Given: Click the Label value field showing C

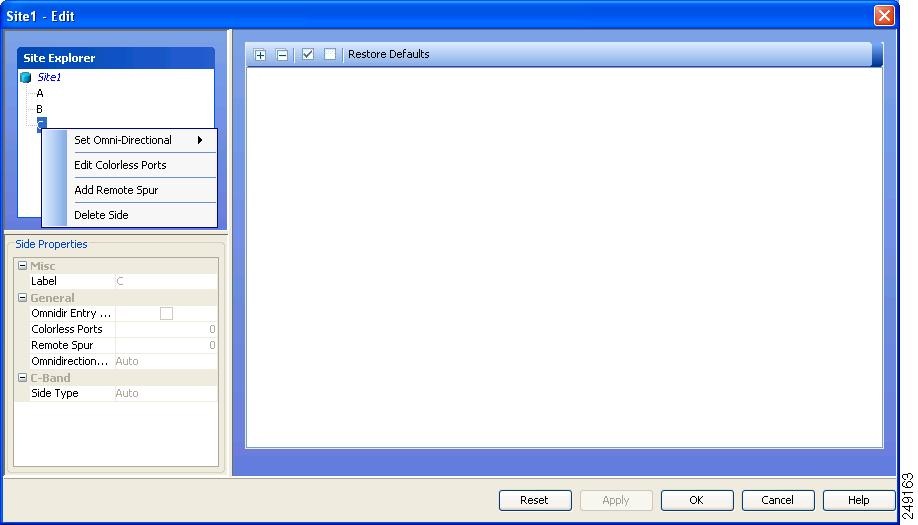Looking at the screenshot, I should 166,282.
